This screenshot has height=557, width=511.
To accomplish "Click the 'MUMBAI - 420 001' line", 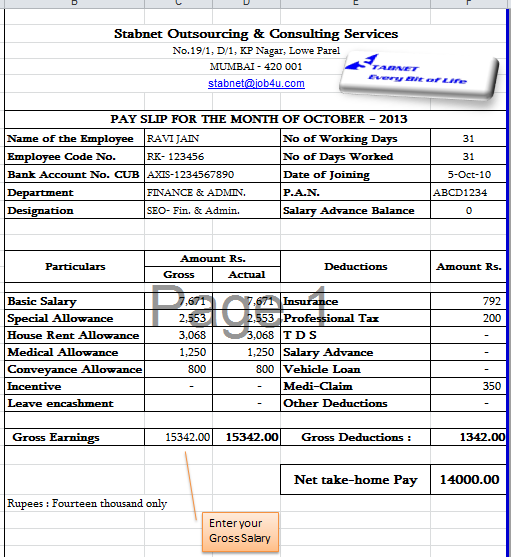I will tap(256, 67).
